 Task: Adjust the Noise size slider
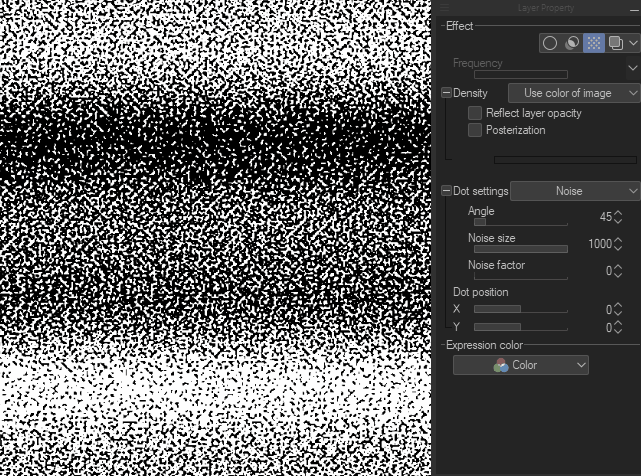pos(521,249)
